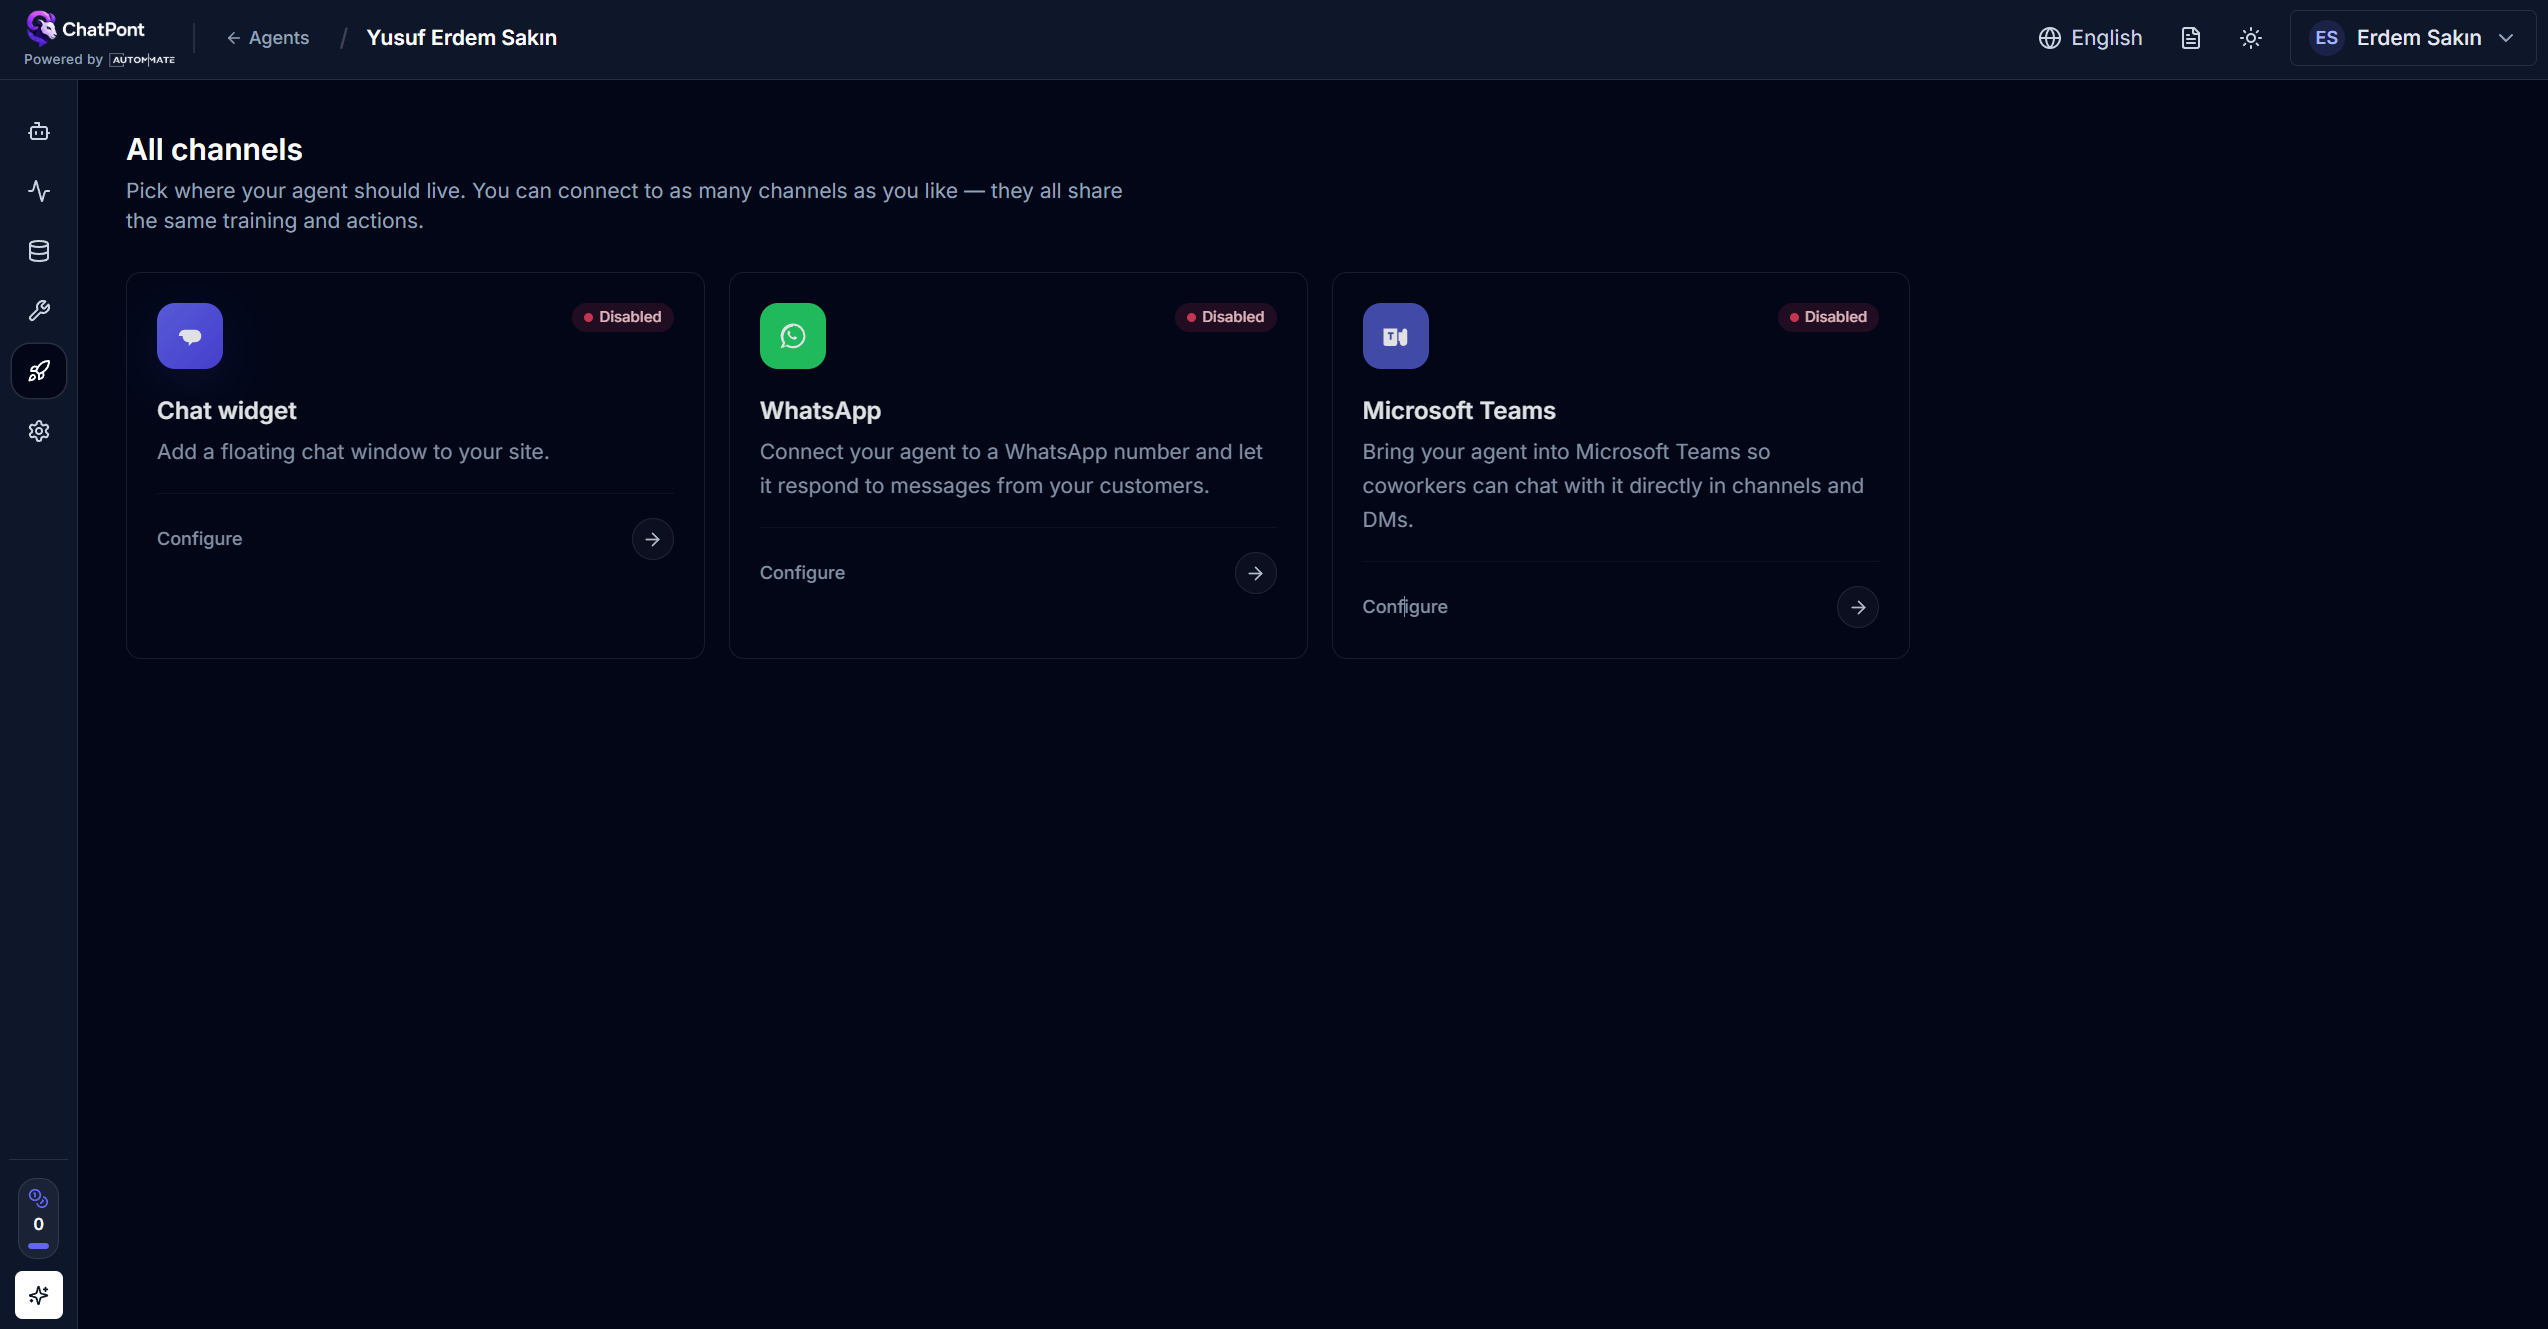Open the document icon in top bar
Viewport: 2548px width, 1329px height.
(x=2191, y=38)
